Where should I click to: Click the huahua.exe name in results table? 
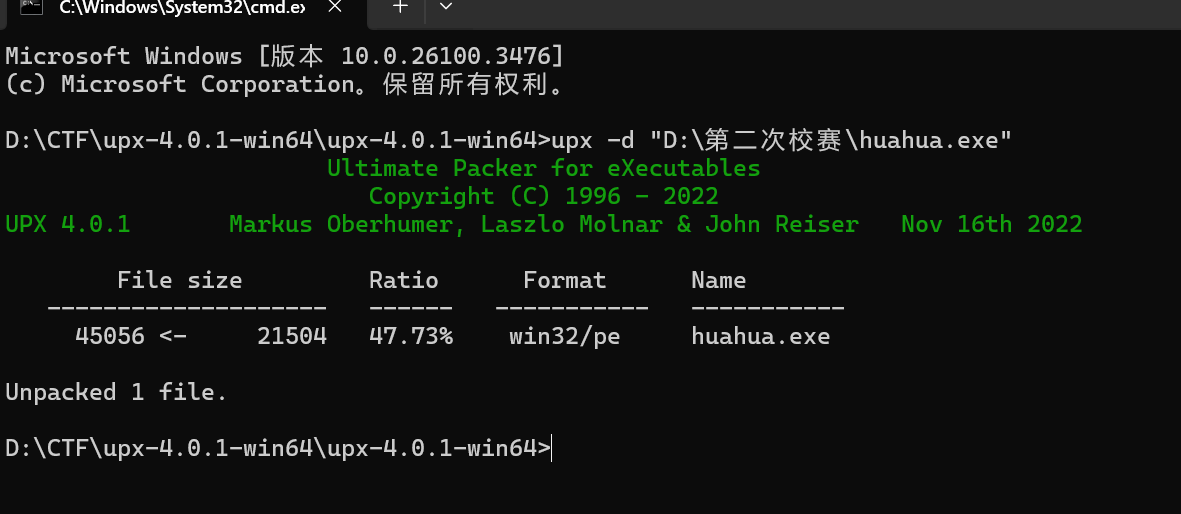[x=760, y=336]
